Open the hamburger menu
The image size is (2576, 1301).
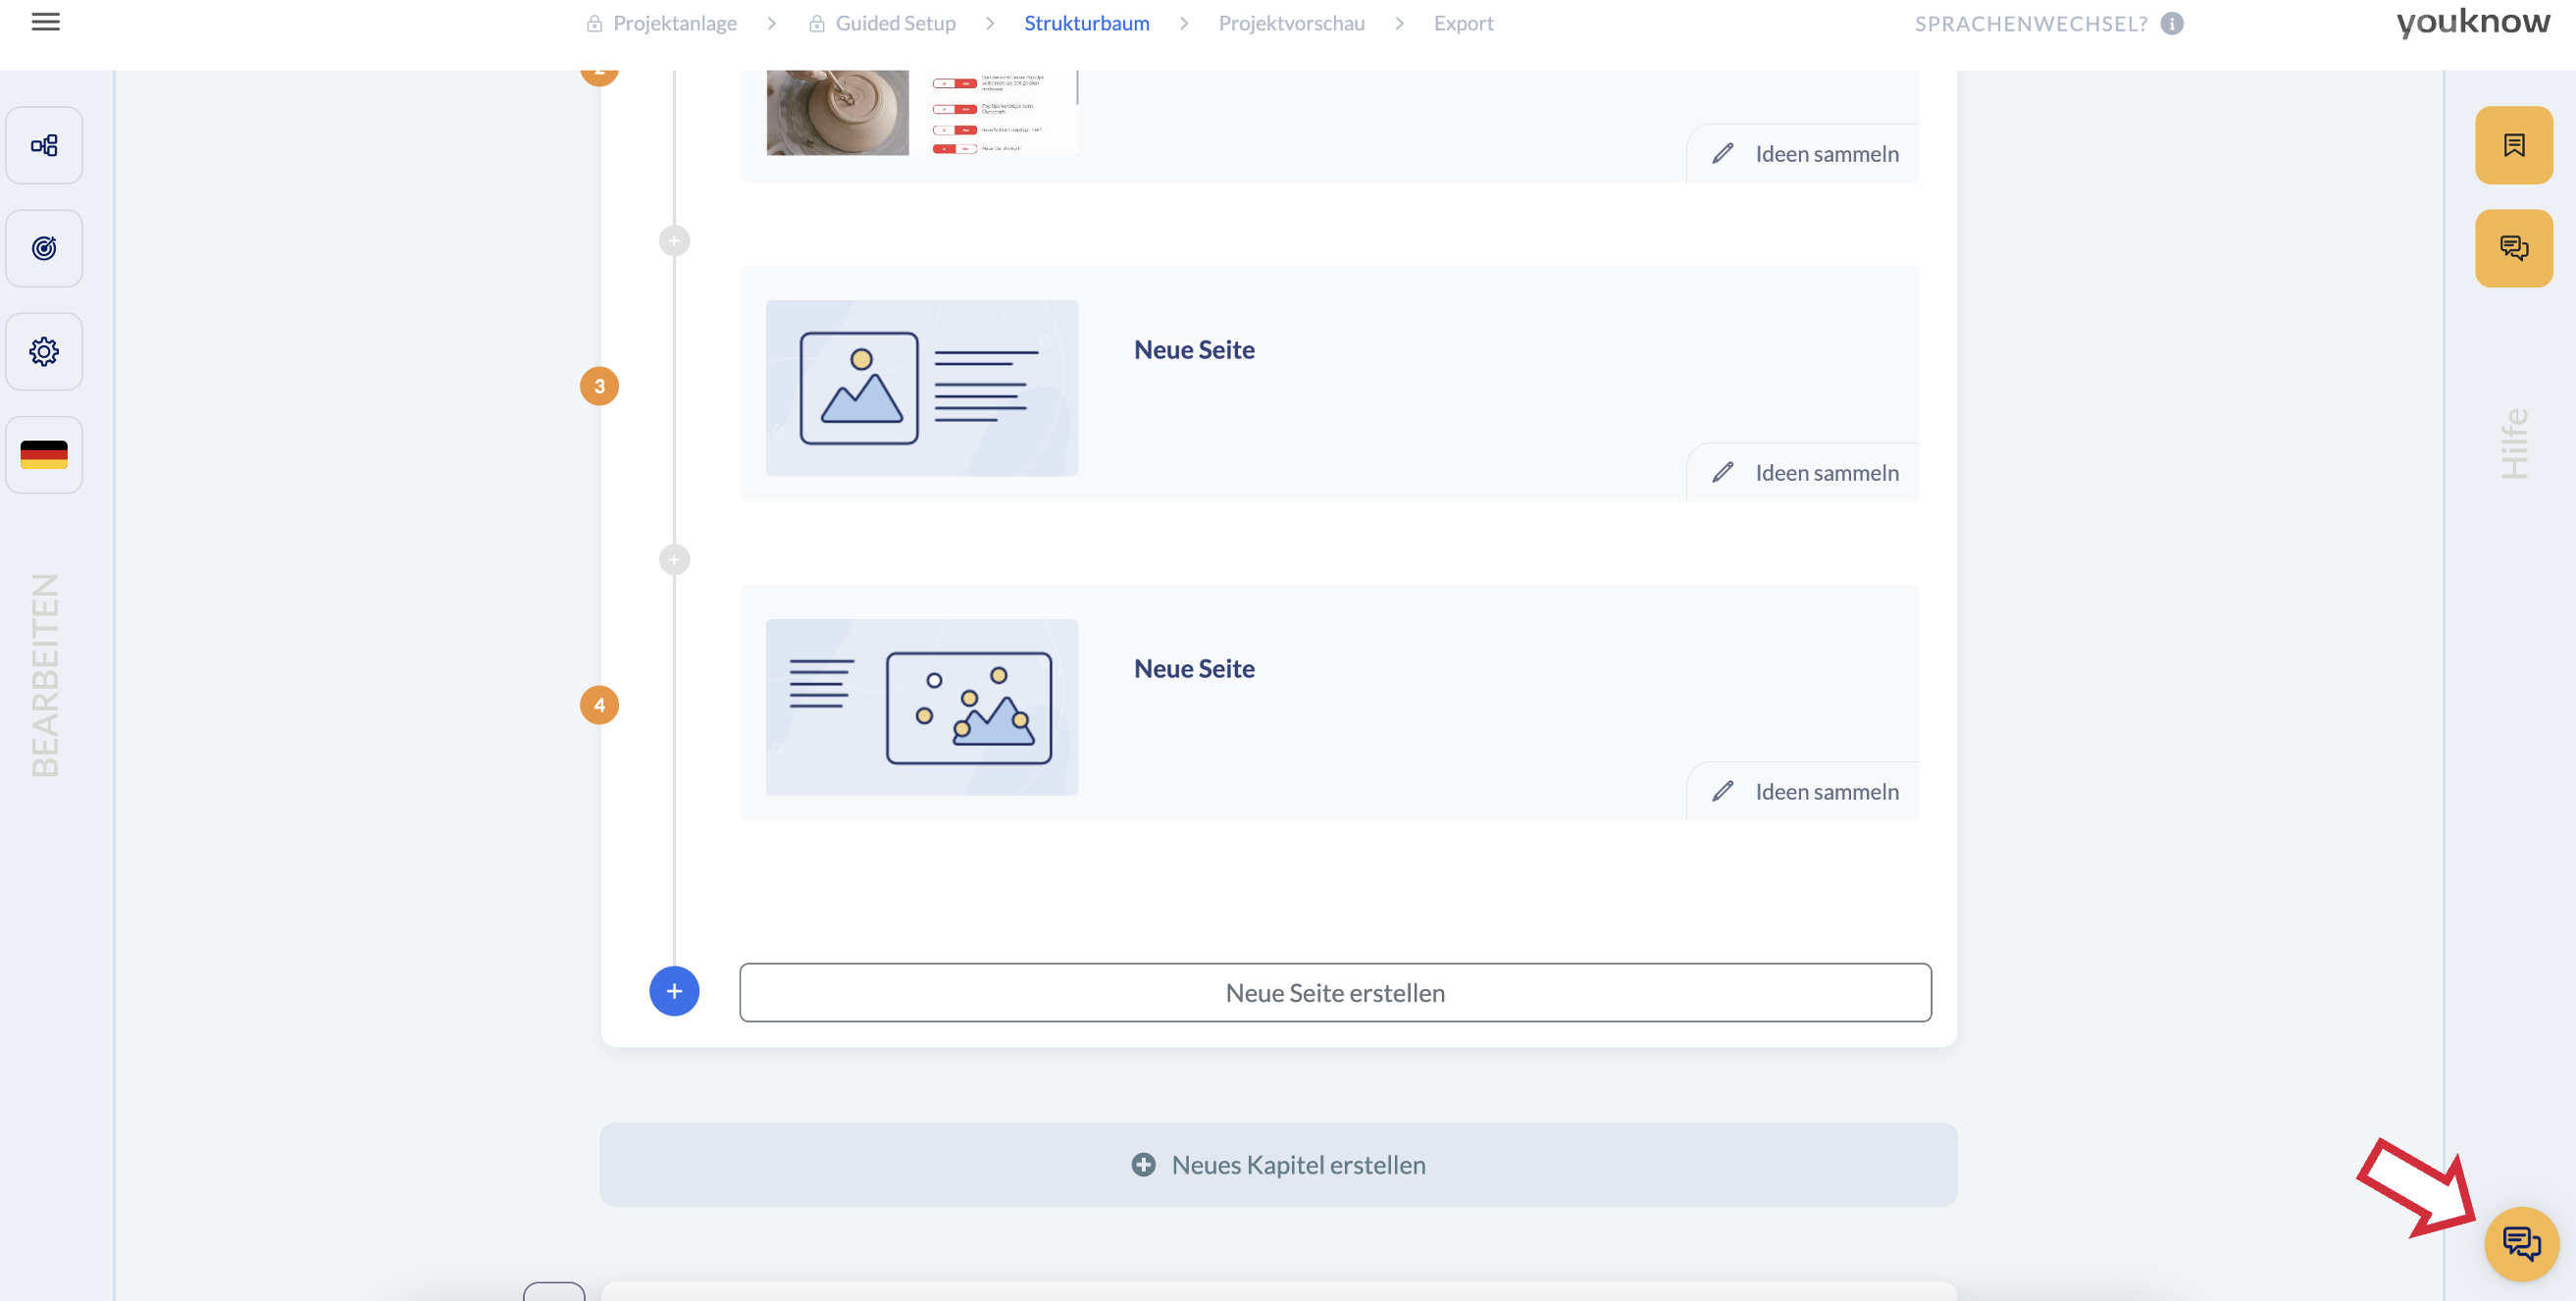pos(45,22)
